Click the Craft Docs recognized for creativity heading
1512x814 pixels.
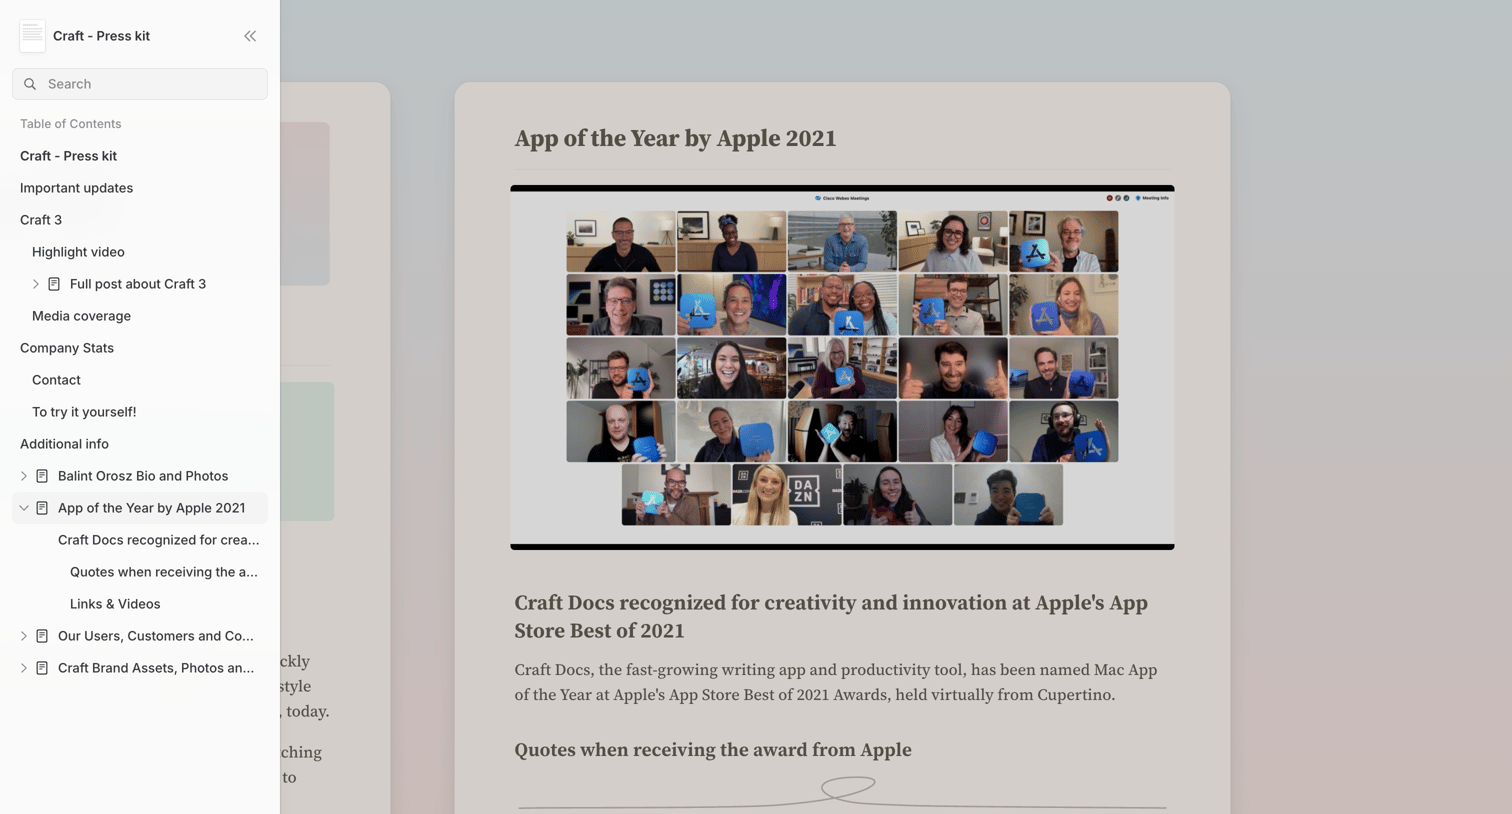[831, 617]
